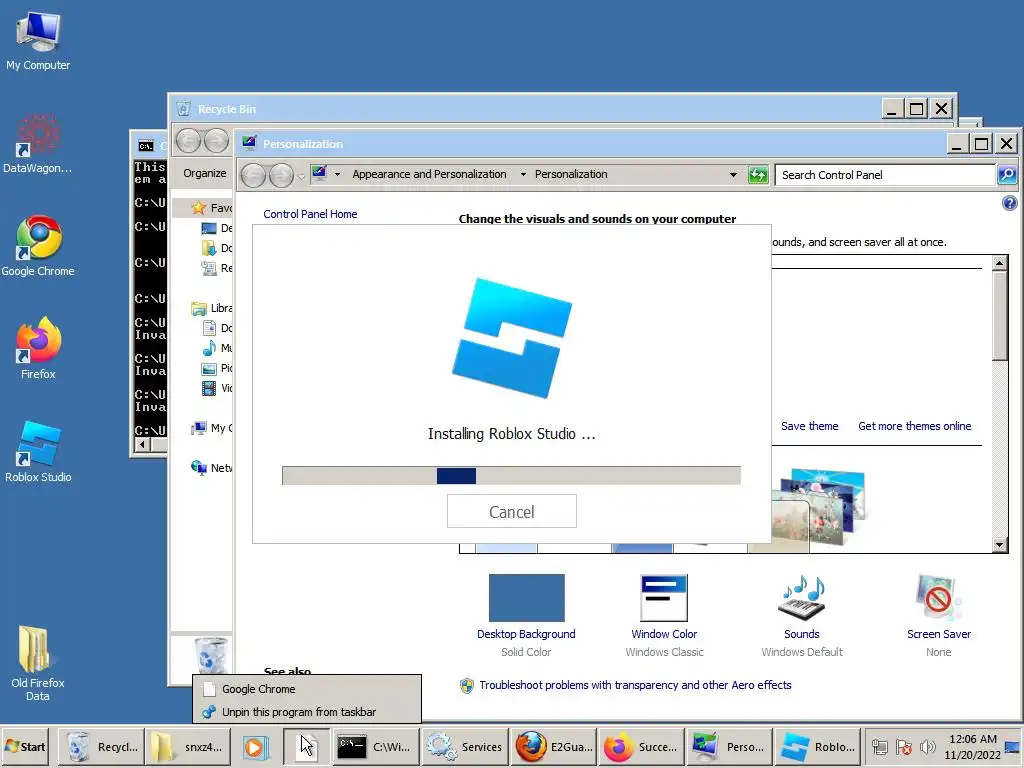The image size is (1024, 768).
Task: Switch to Services taskbar button
Action: pyautogui.click(x=464, y=746)
